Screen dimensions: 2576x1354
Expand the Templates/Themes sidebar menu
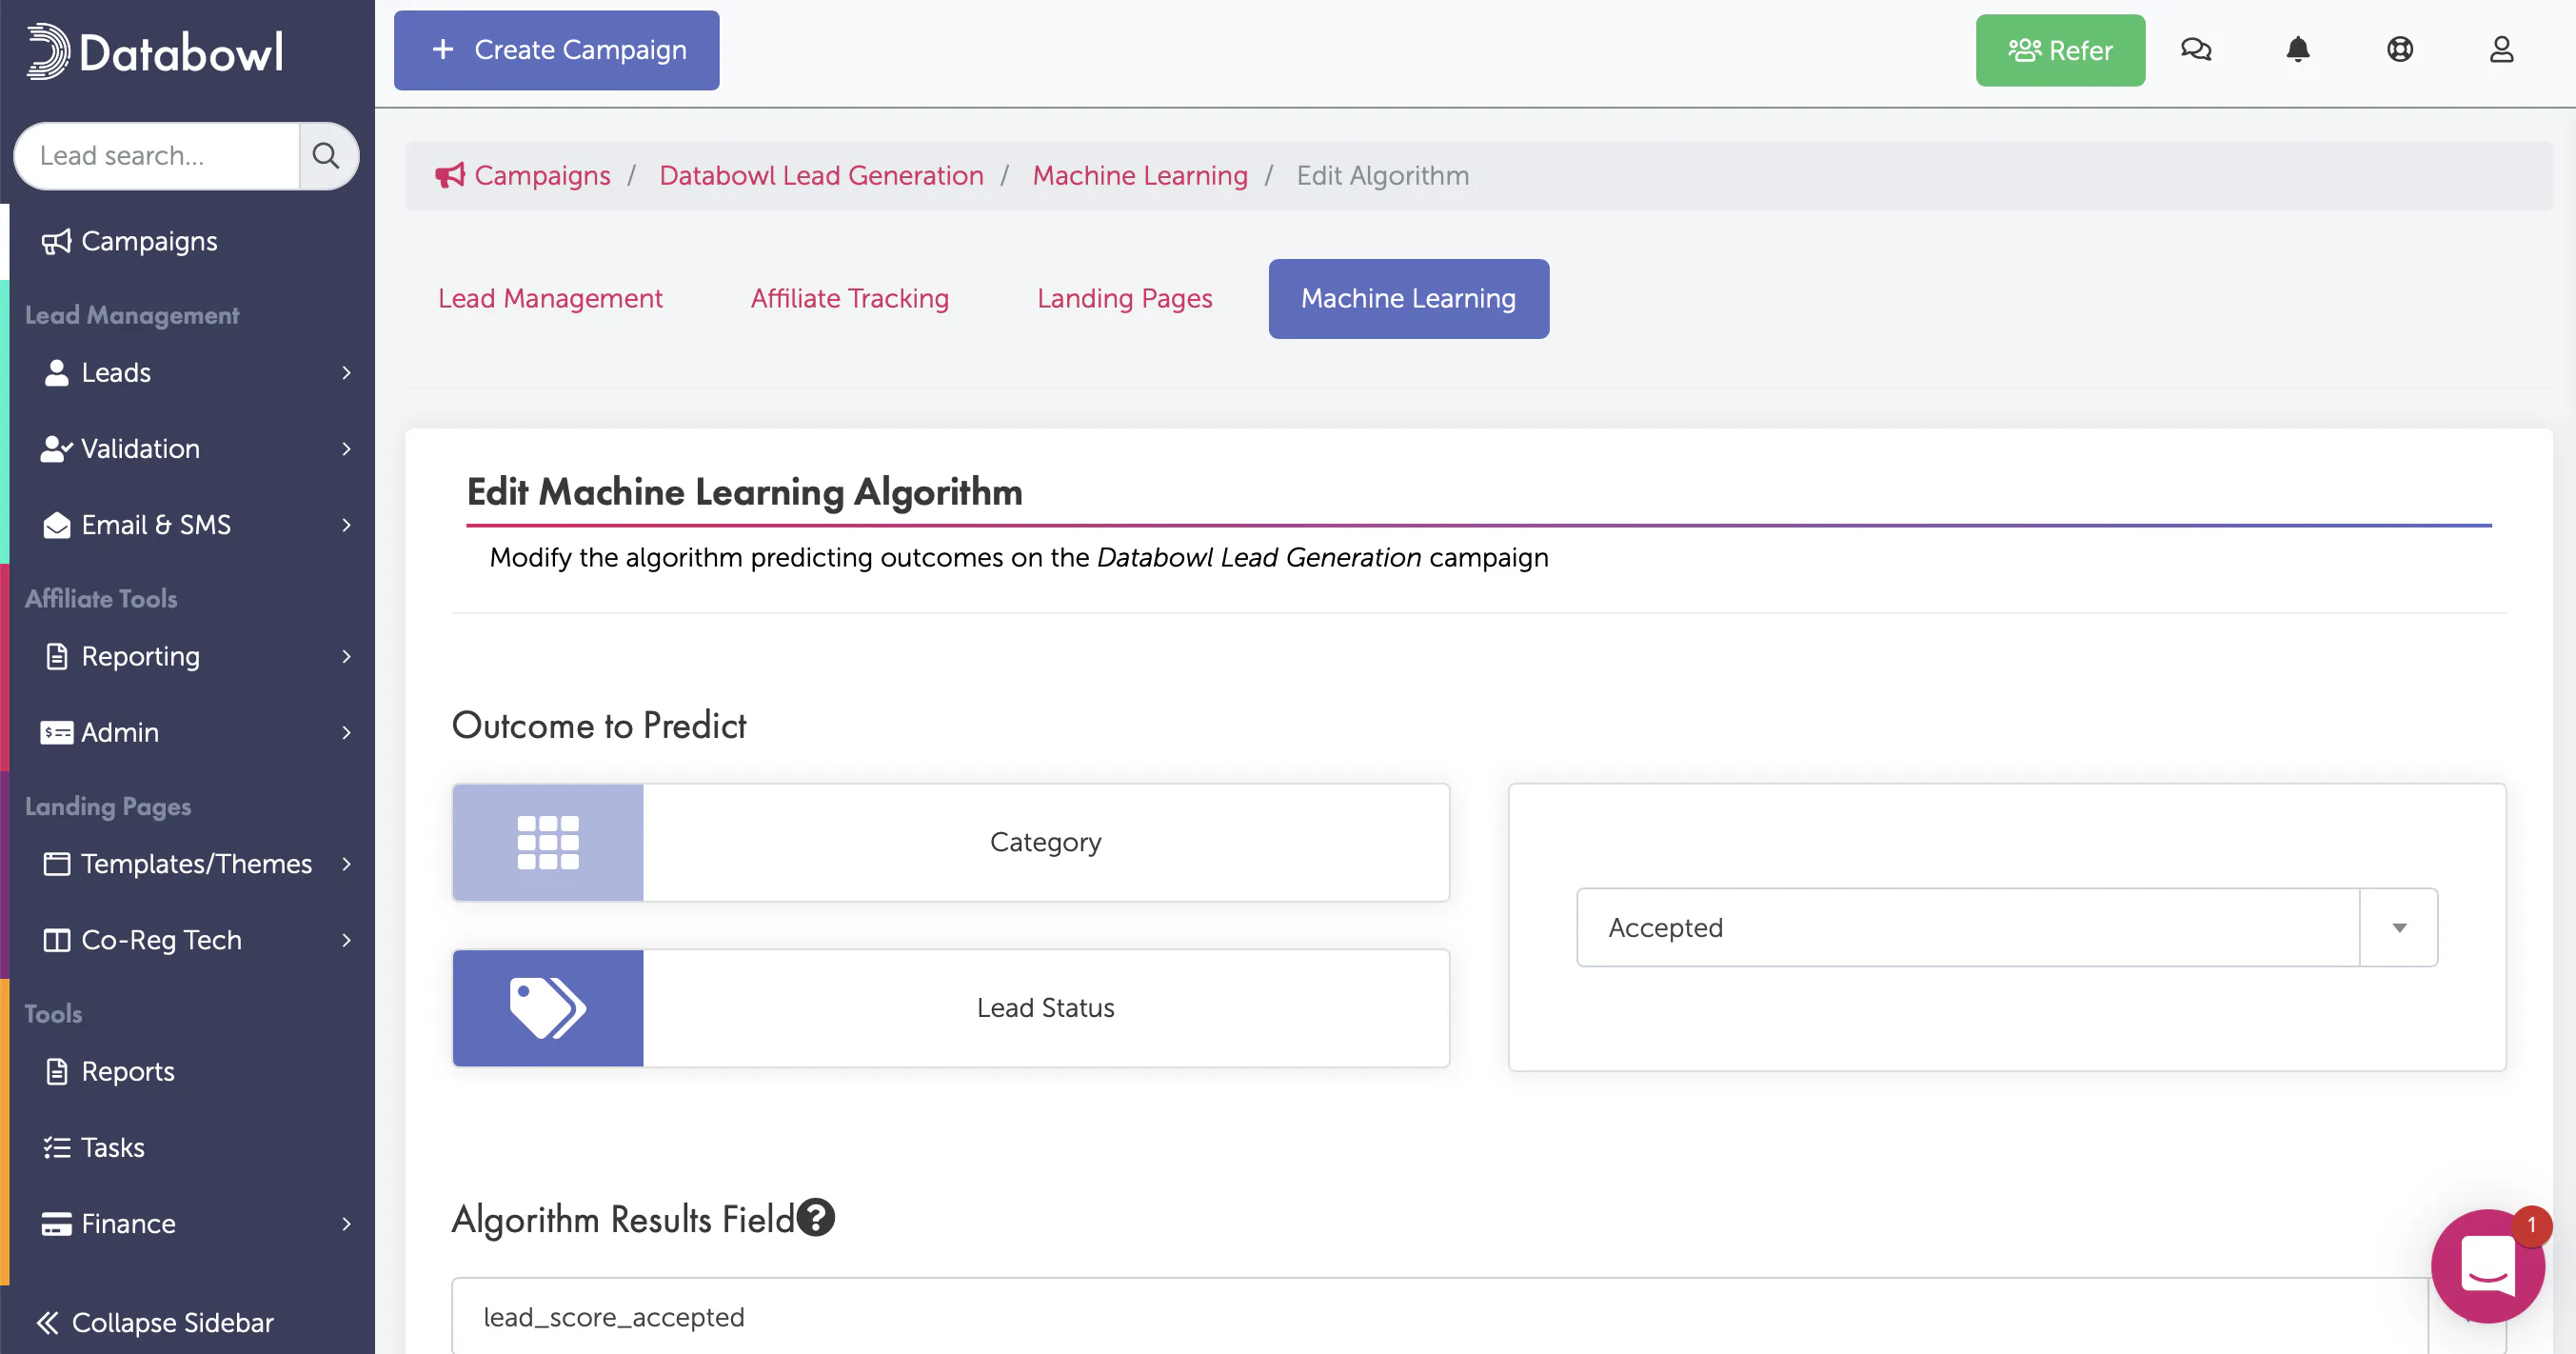click(x=187, y=864)
